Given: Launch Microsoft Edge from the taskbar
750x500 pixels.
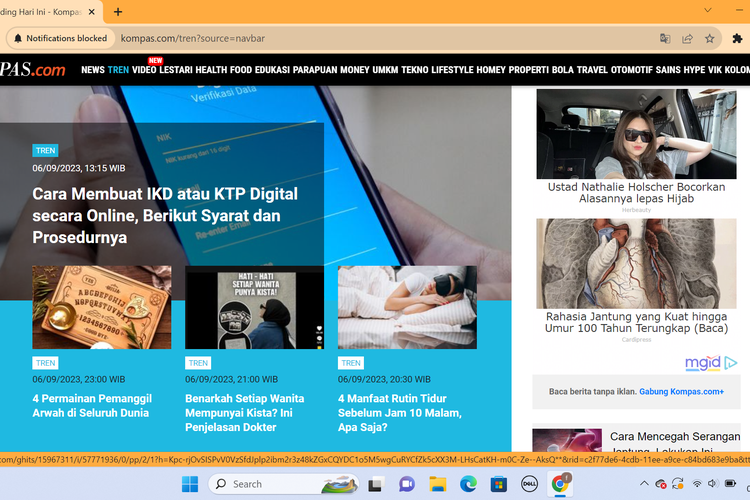Looking at the screenshot, I should tap(470, 484).
